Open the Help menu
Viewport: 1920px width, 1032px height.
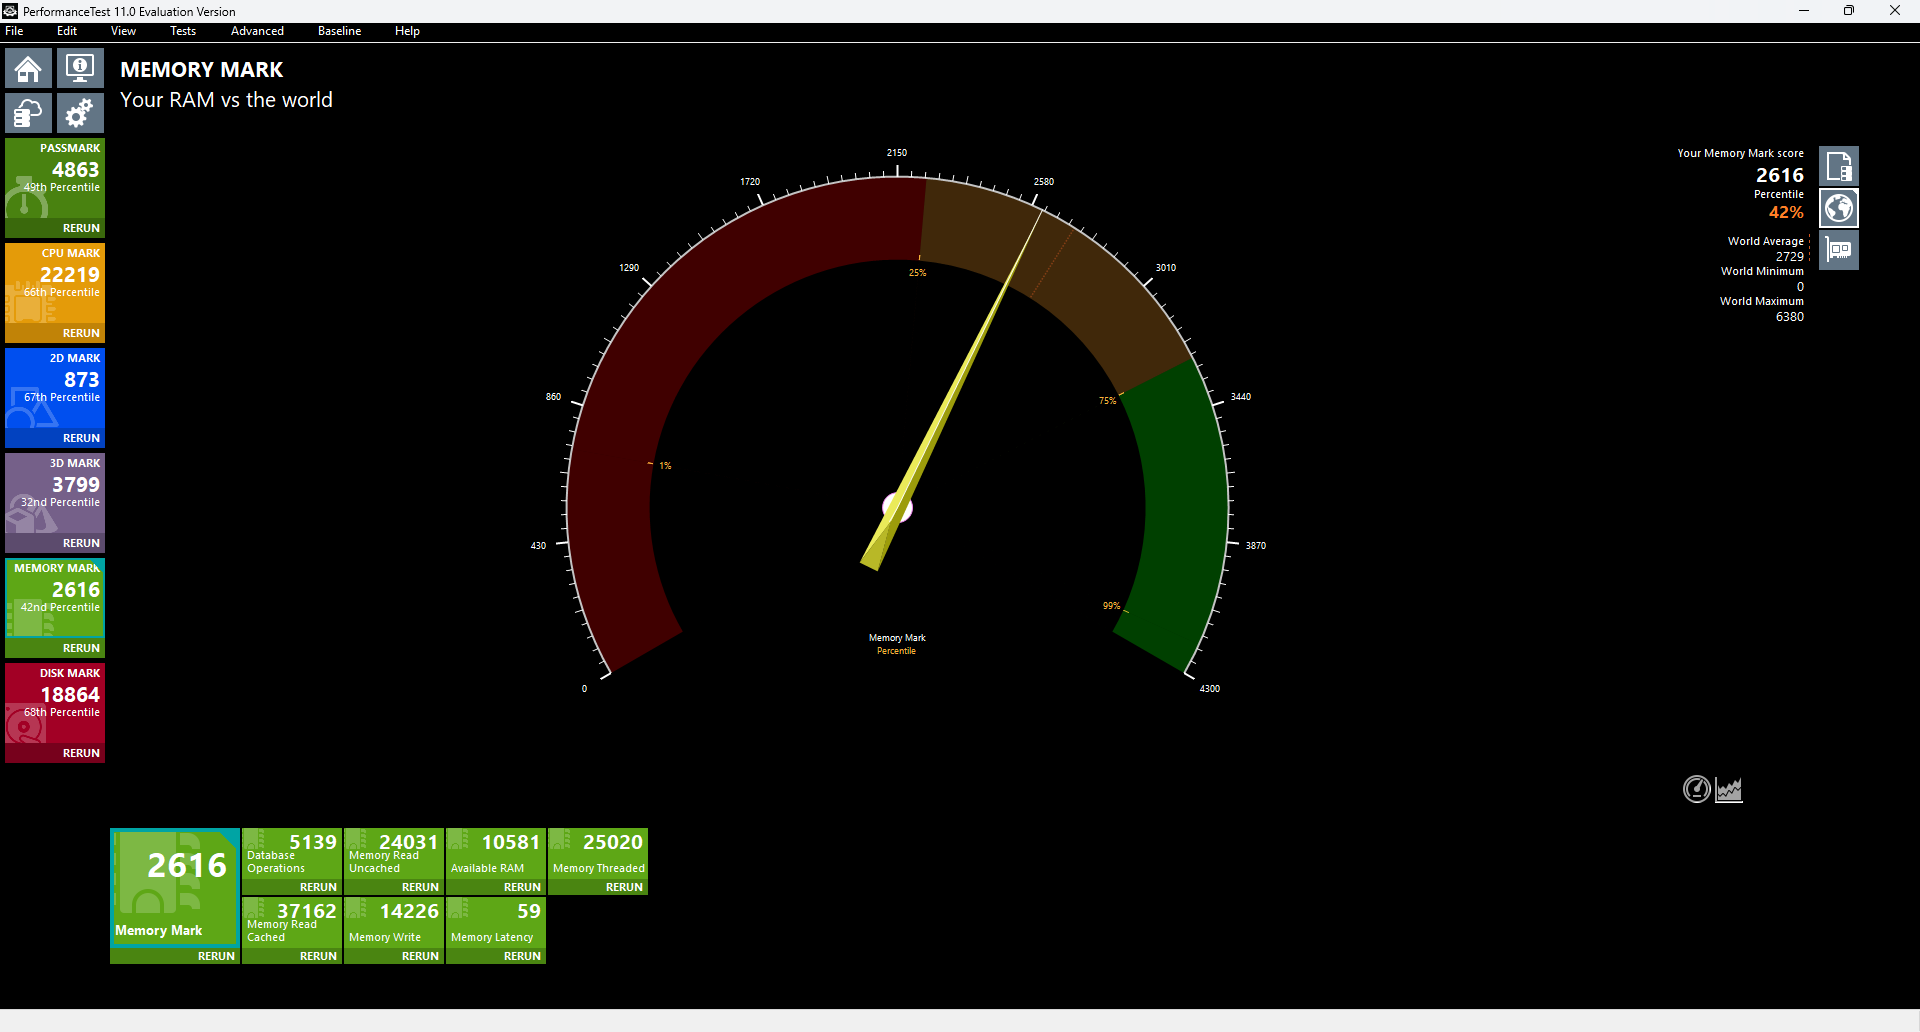(x=407, y=31)
